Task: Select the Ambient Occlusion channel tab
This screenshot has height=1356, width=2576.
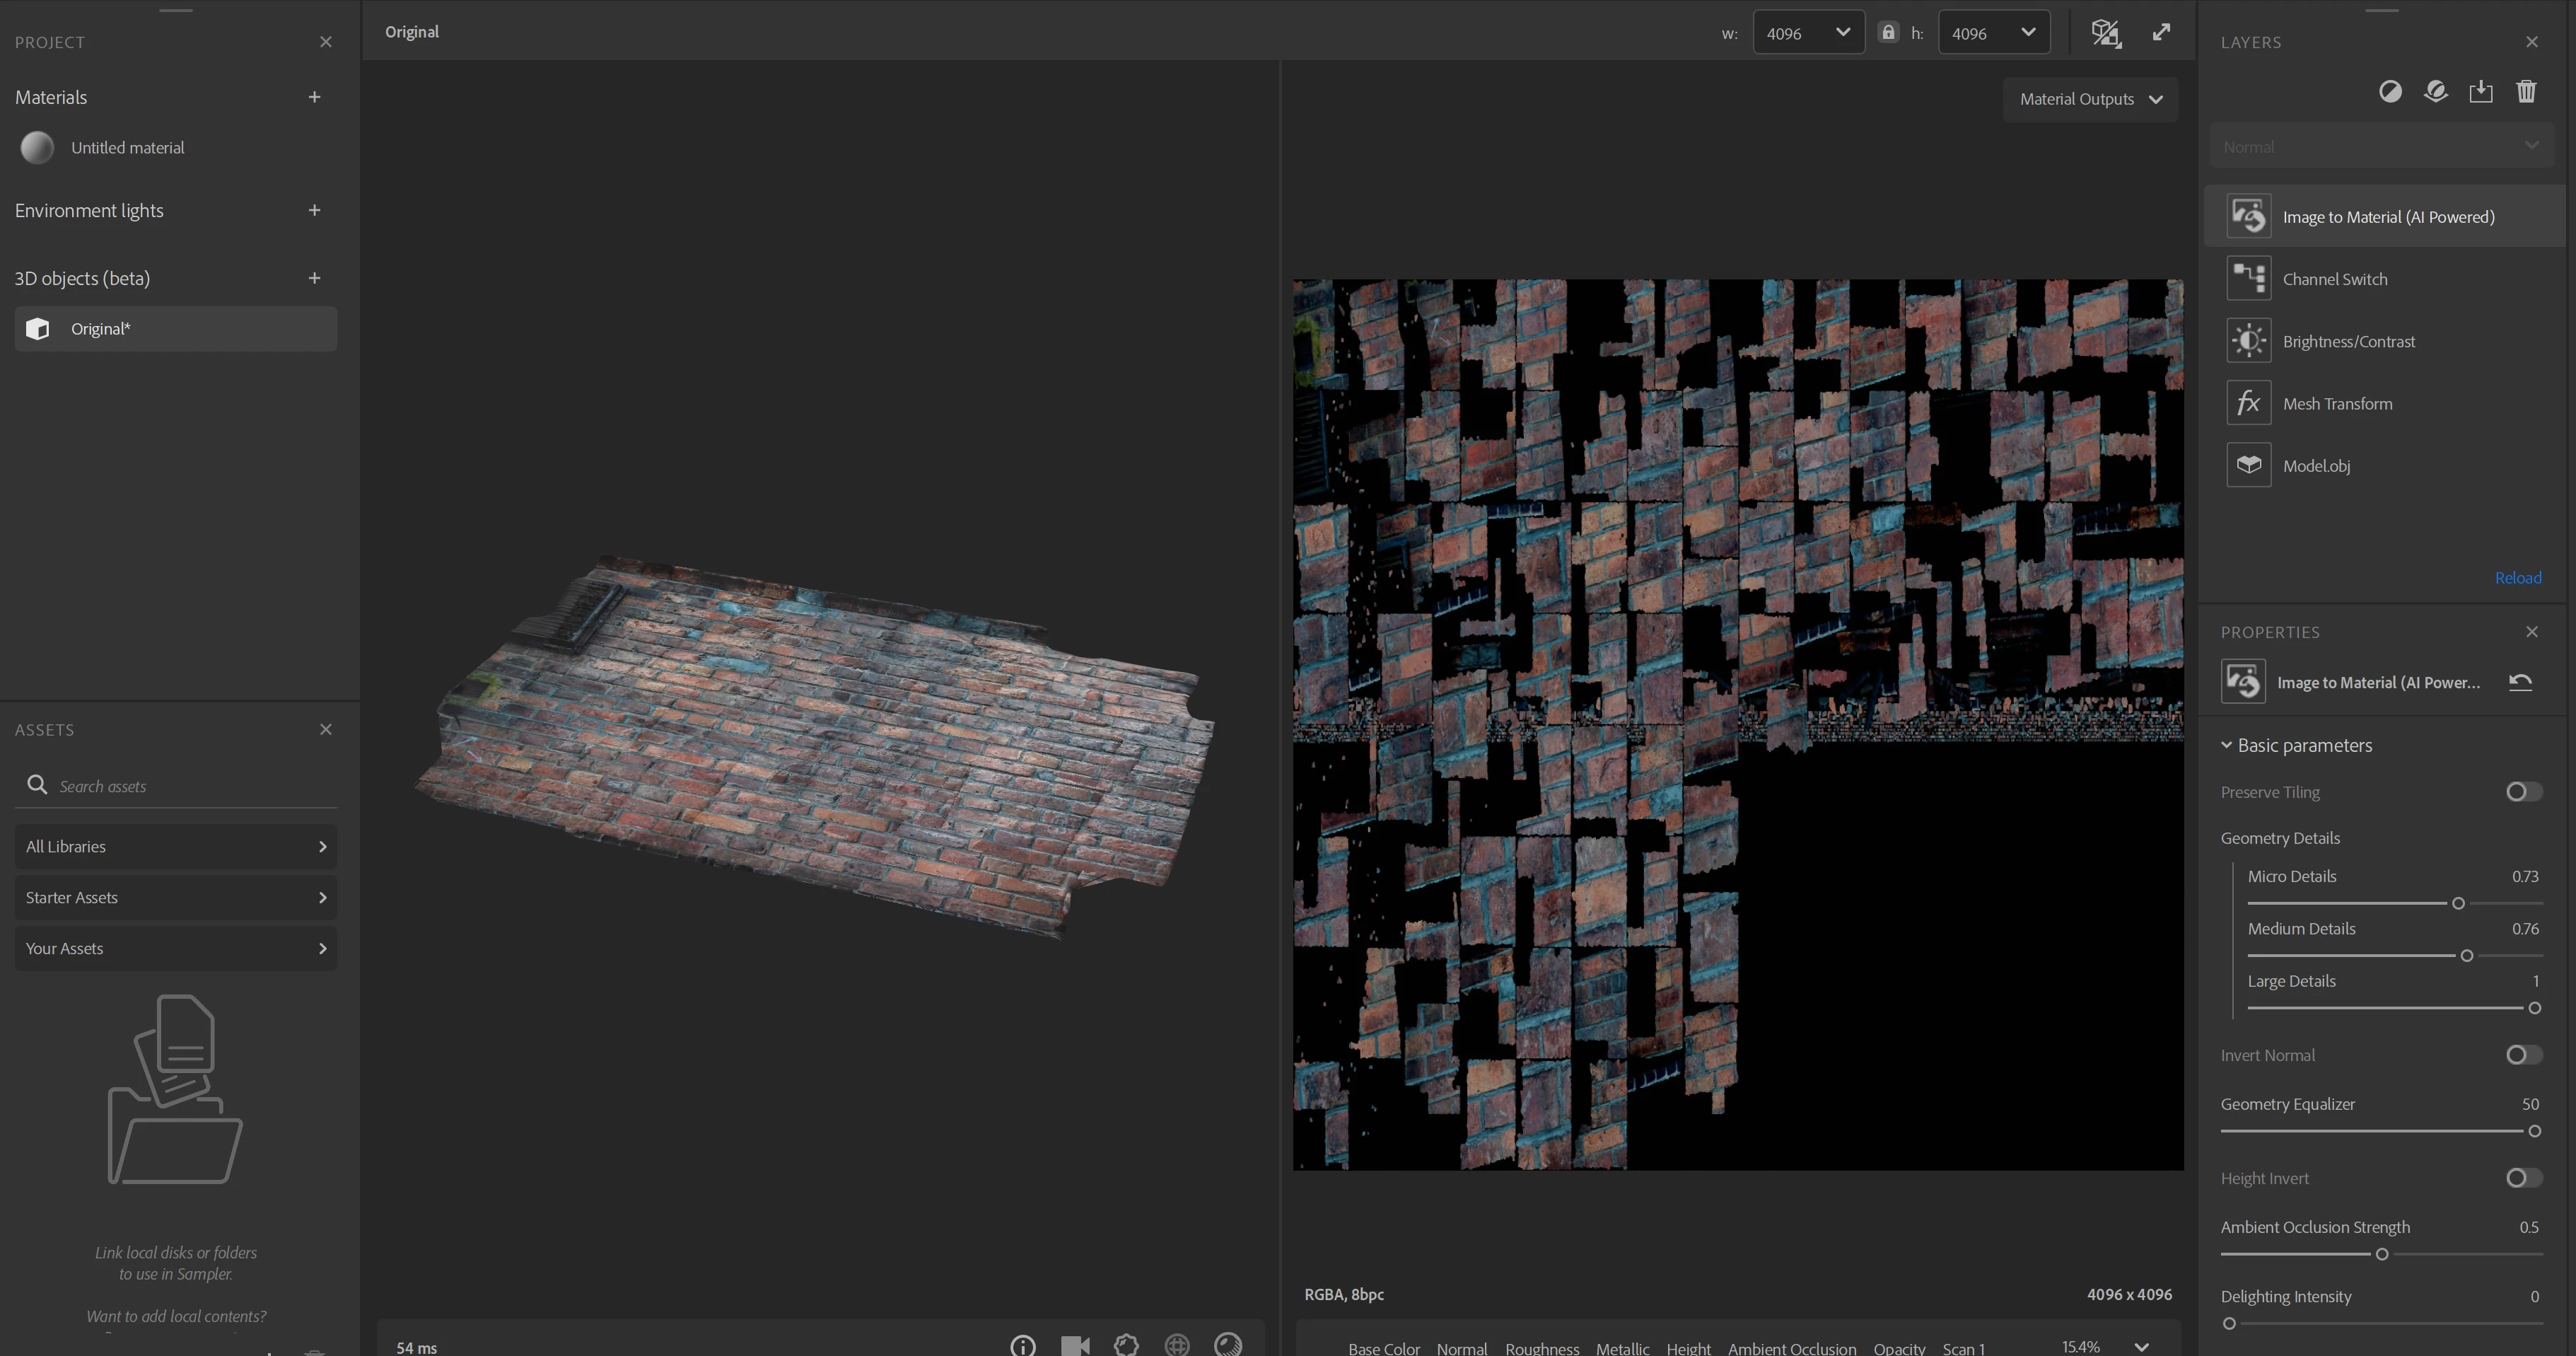Action: 1791,1348
